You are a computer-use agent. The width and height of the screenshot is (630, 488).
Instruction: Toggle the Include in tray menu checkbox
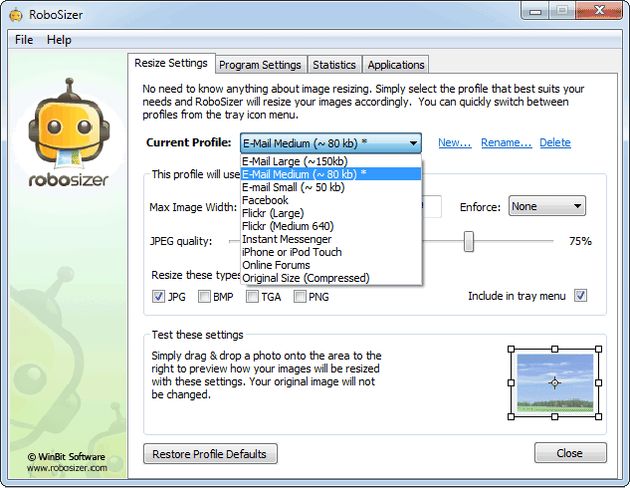click(581, 296)
